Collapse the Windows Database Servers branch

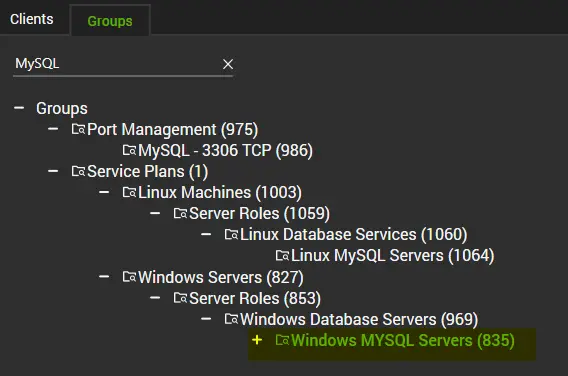tap(206, 319)
